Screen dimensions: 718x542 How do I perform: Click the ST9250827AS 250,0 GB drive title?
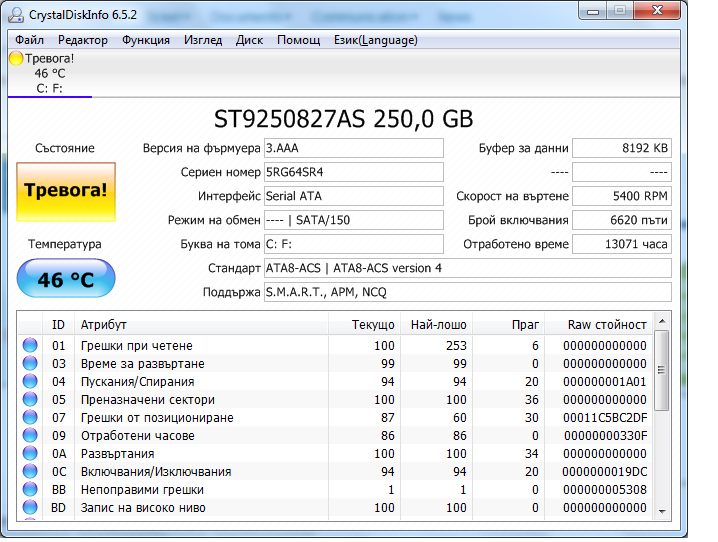(x=343, y=119)
